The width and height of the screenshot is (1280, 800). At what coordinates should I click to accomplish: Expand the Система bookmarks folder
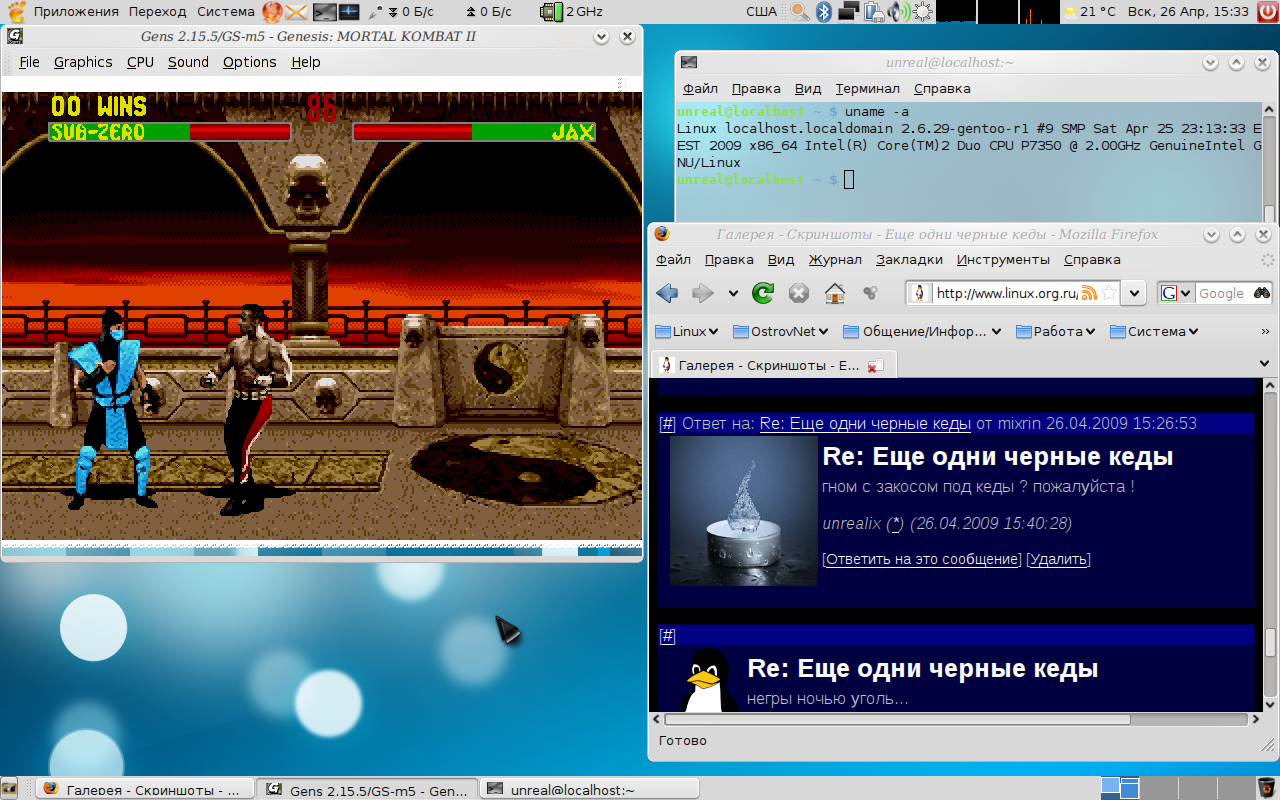click(x=1154, y=332)
